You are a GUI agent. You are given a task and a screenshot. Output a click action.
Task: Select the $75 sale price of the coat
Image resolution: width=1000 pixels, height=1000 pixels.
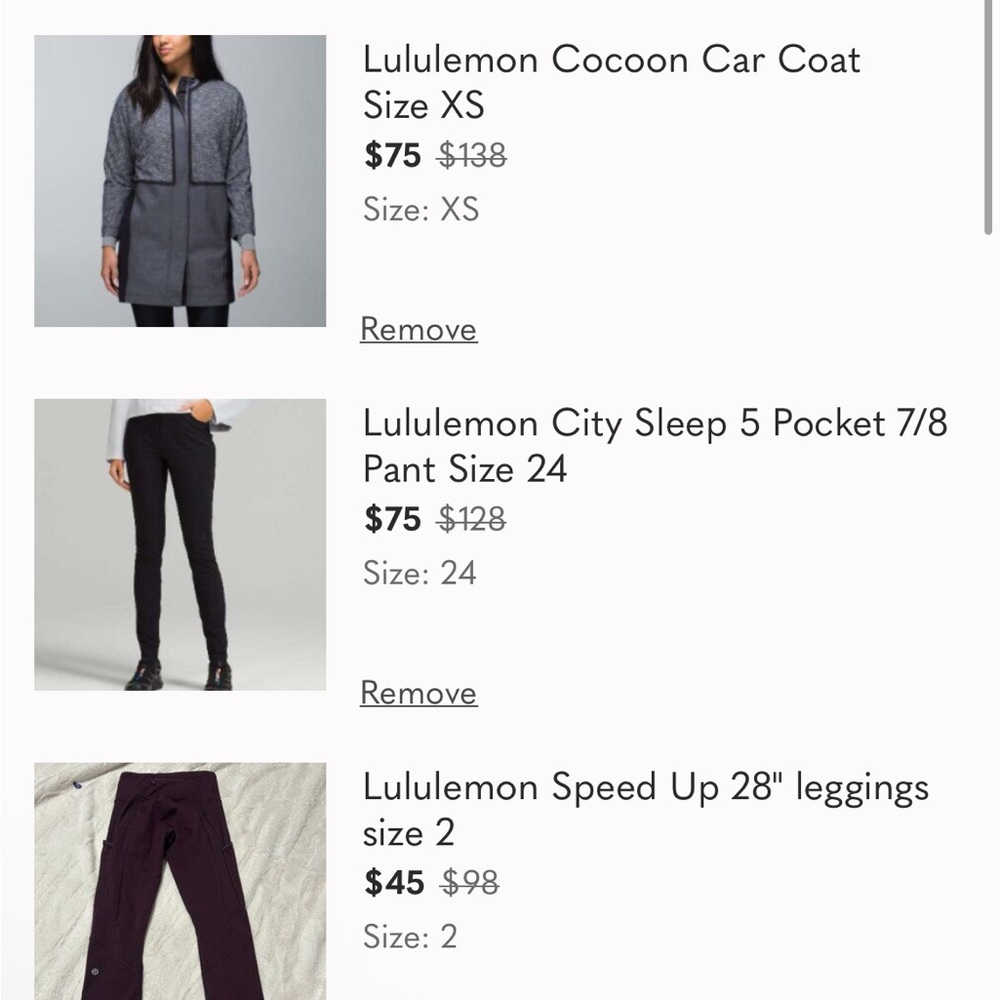[391, 156]
